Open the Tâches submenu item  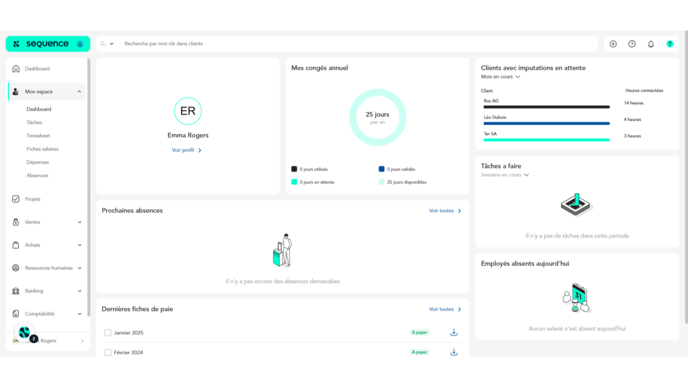[34, 122]
